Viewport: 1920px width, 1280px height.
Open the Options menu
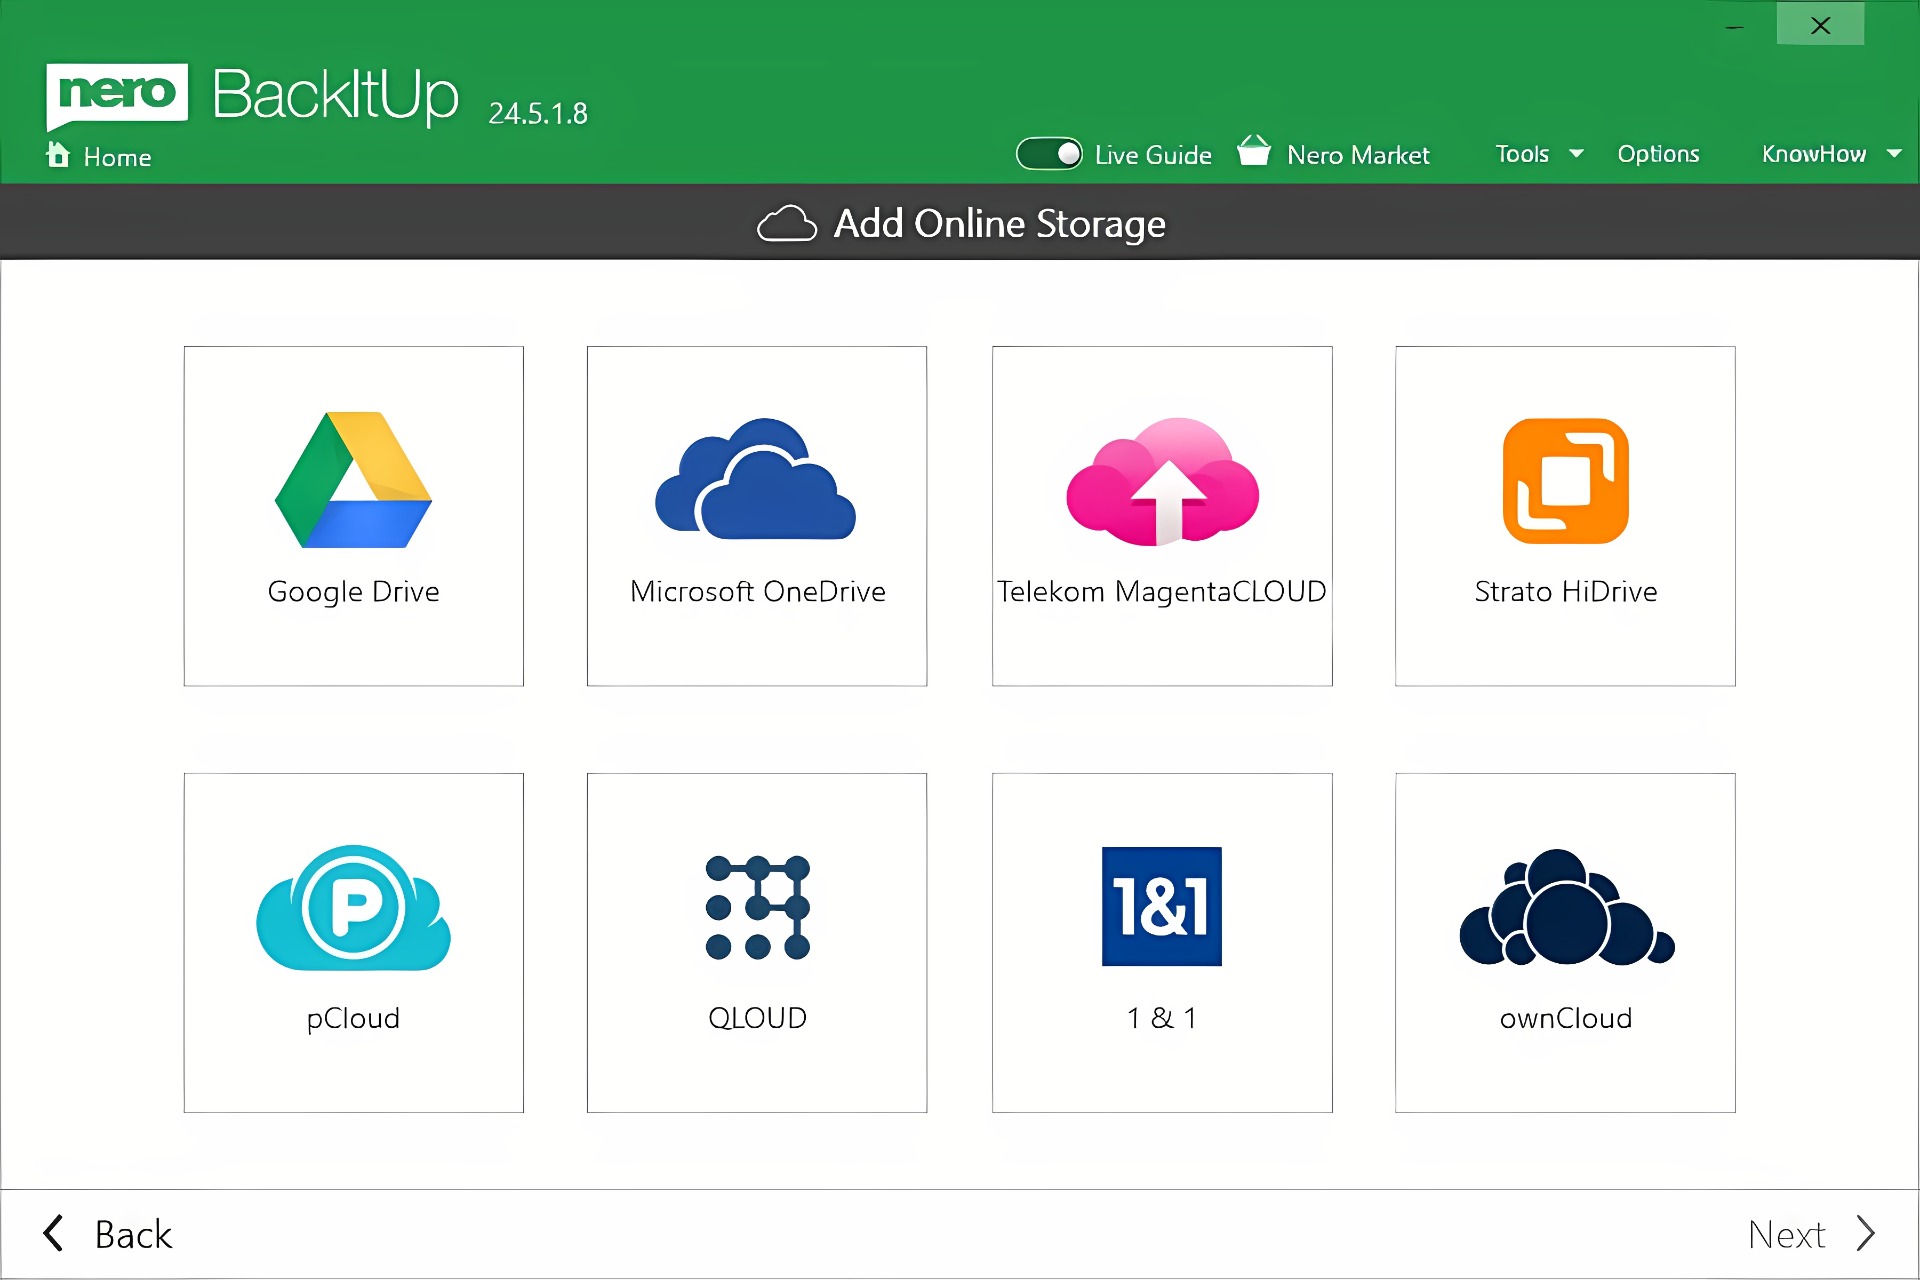click(1658, 154)
